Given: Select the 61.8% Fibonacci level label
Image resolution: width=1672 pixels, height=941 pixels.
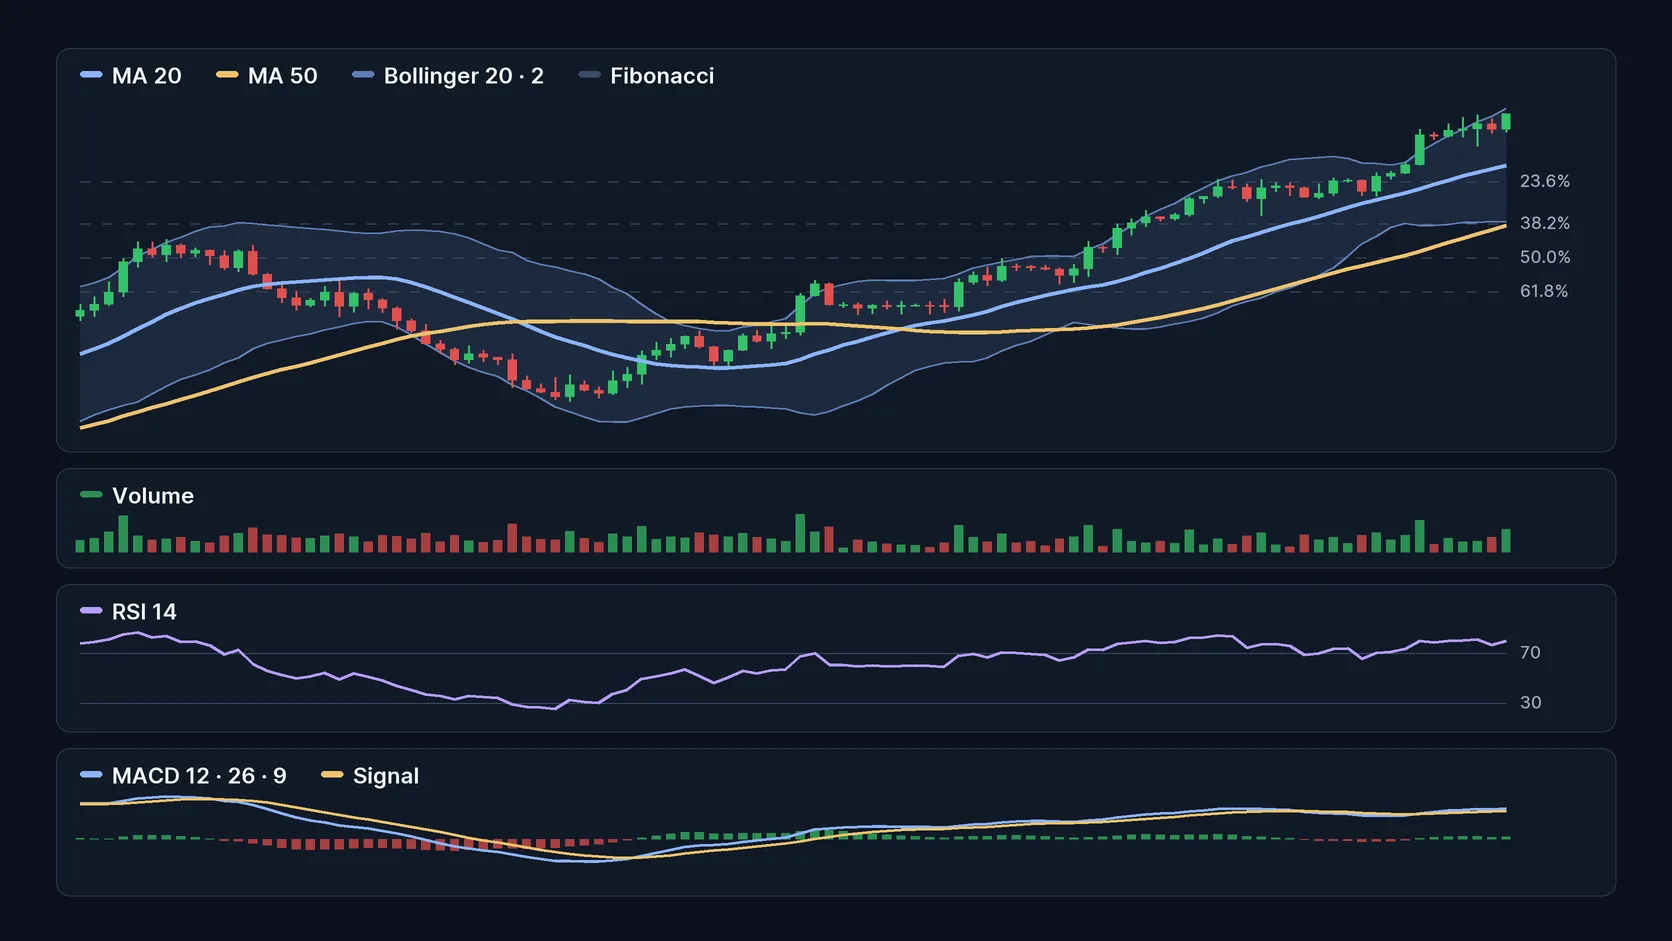Looking at the screenshot, I should coord(1544,291).
